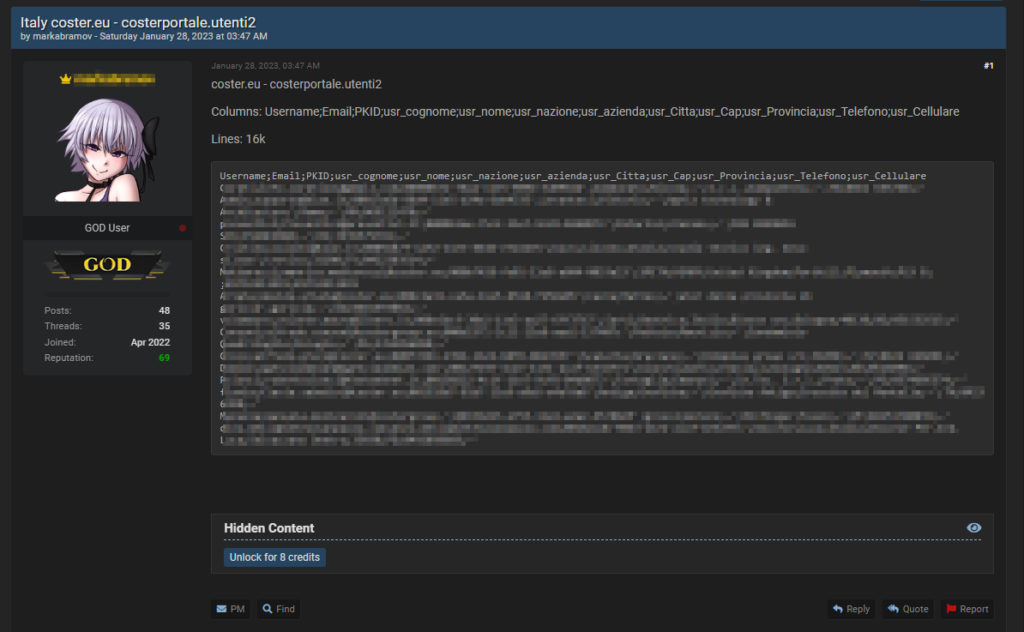Image resolution: width=1024 pixels, height=632 pixels.
Task: View the user's 48 posts count
Action: (x=163, y=311)
